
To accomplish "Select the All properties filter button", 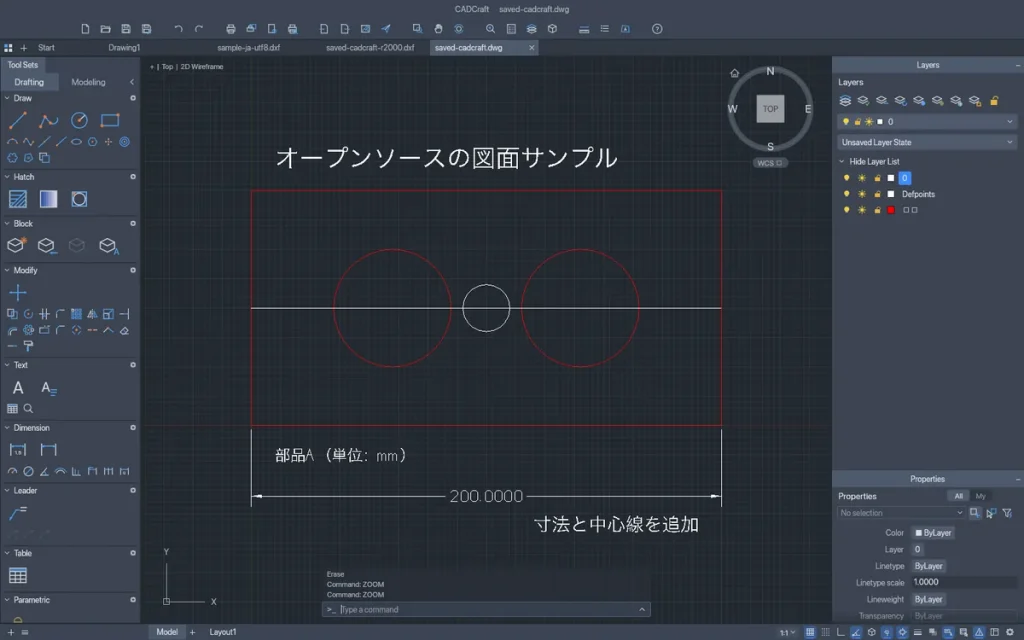I will (958, 496).
